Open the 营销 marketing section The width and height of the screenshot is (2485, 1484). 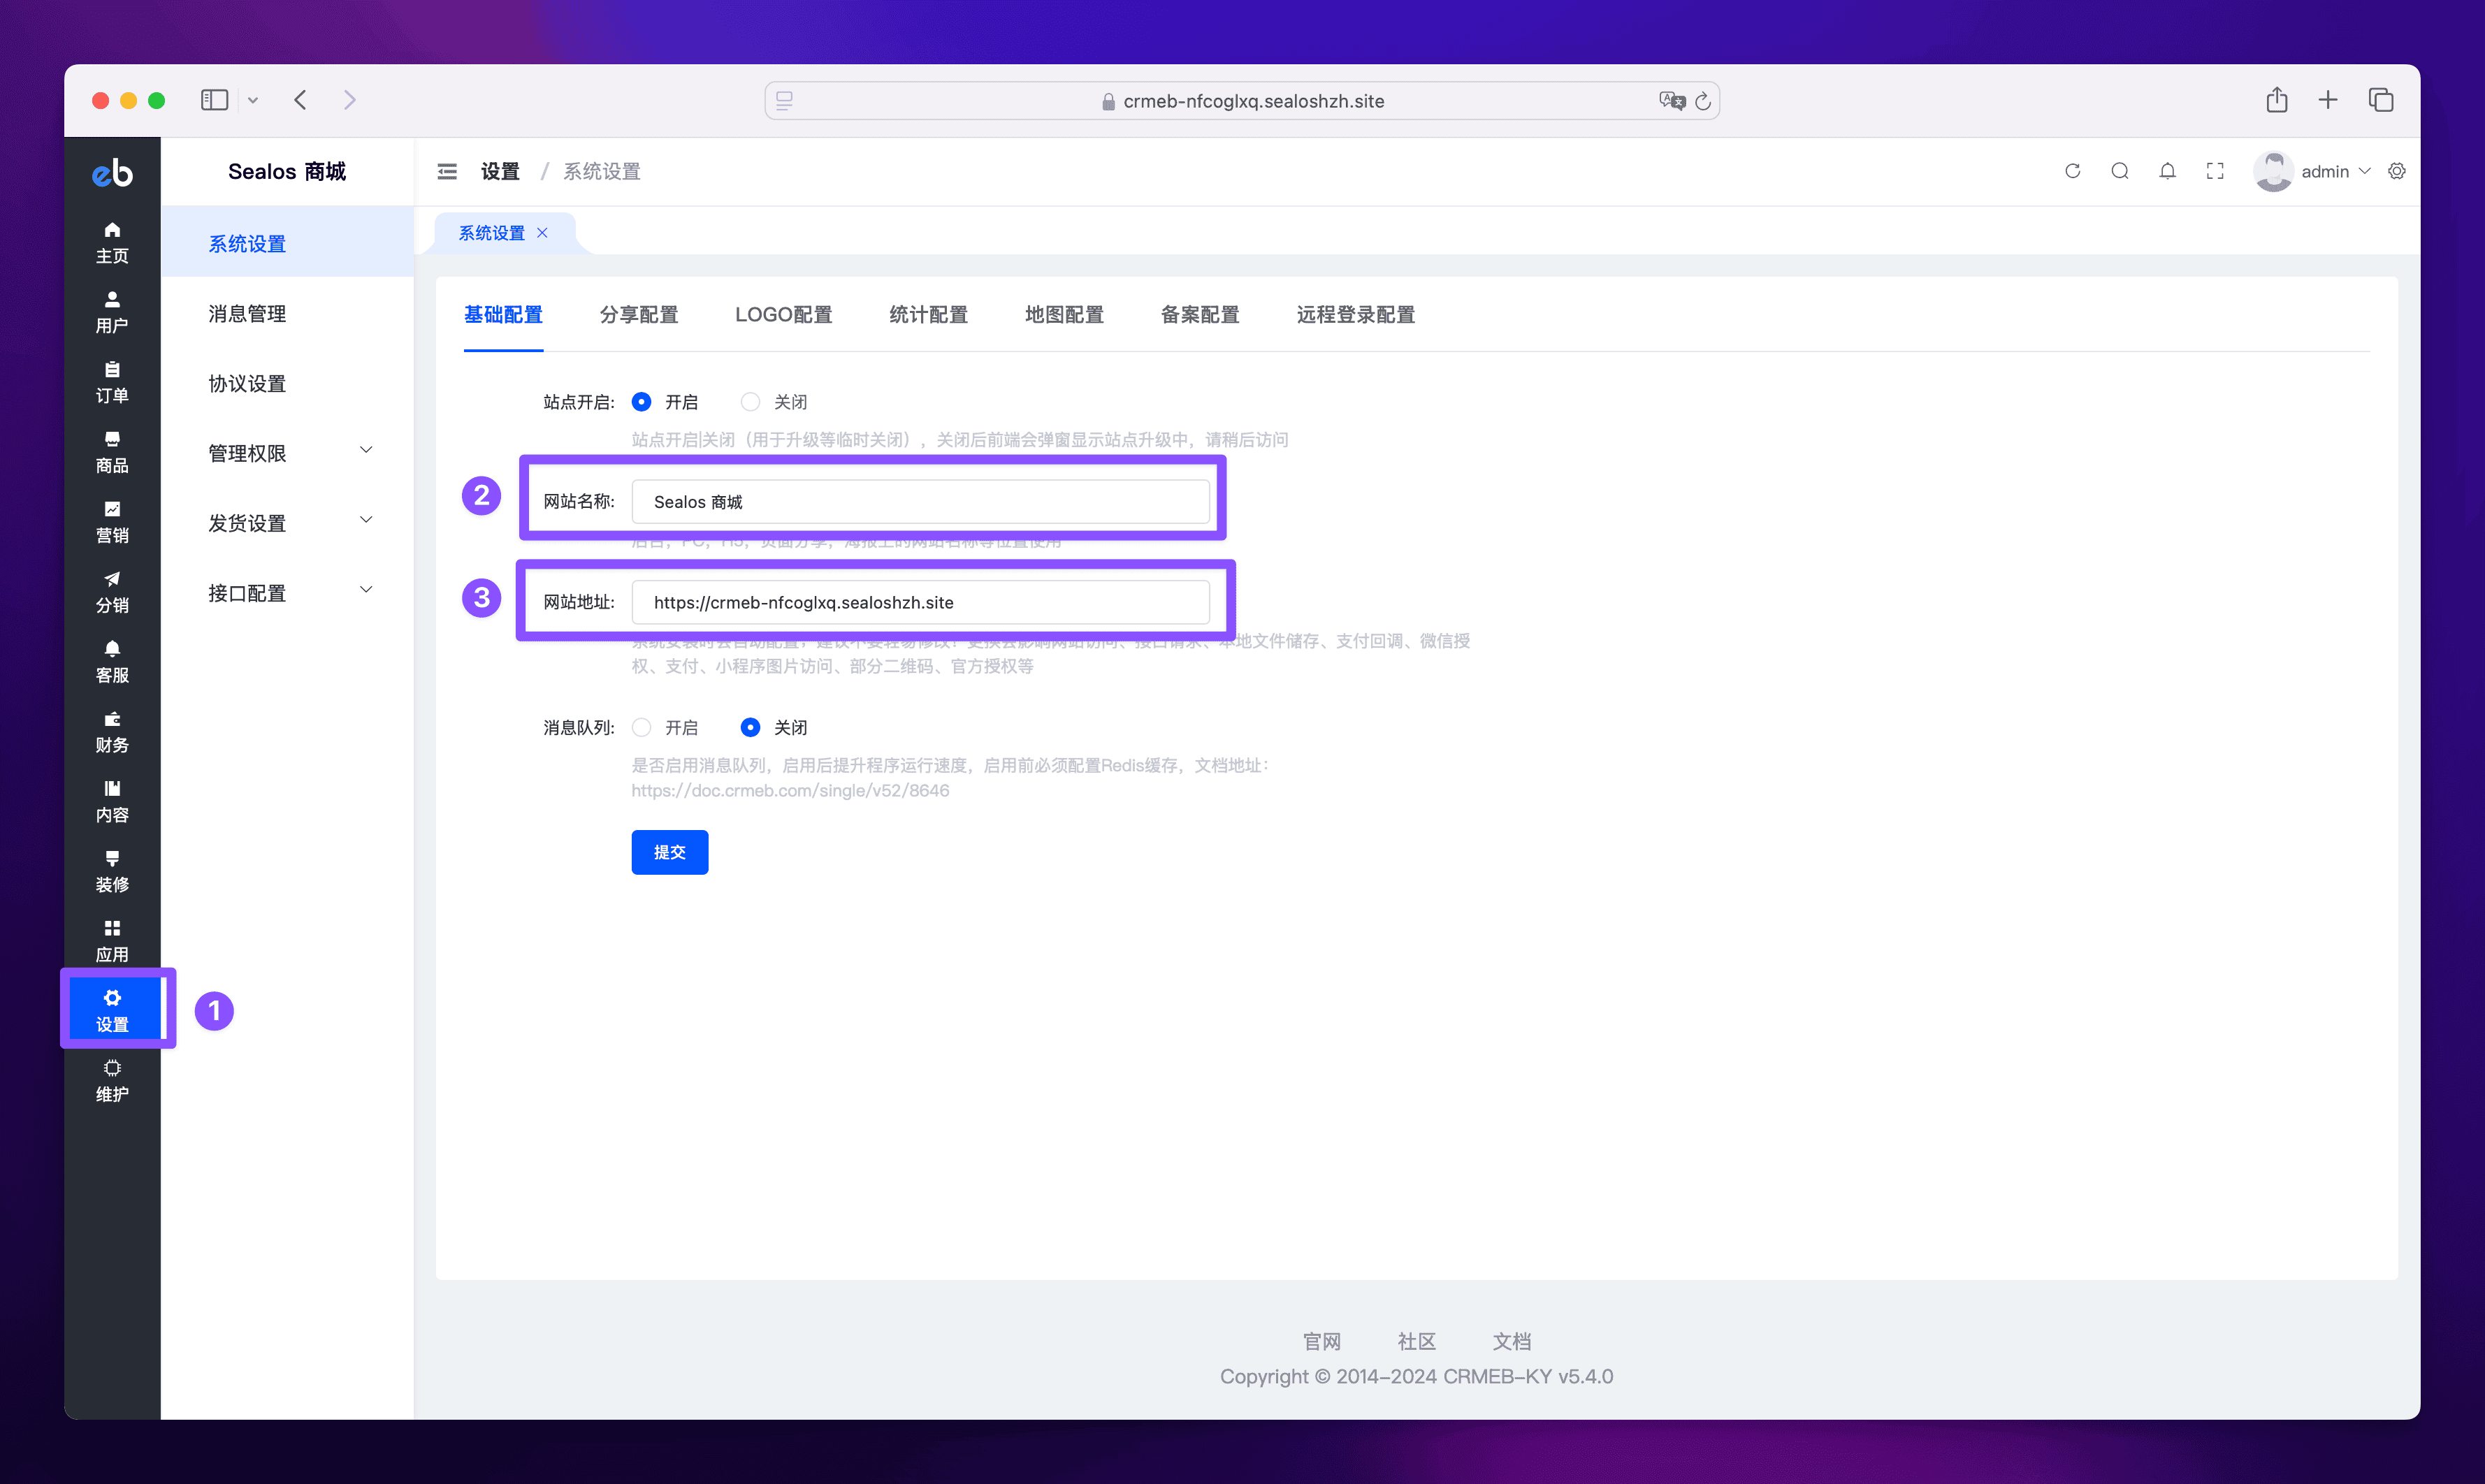(112, 523)
